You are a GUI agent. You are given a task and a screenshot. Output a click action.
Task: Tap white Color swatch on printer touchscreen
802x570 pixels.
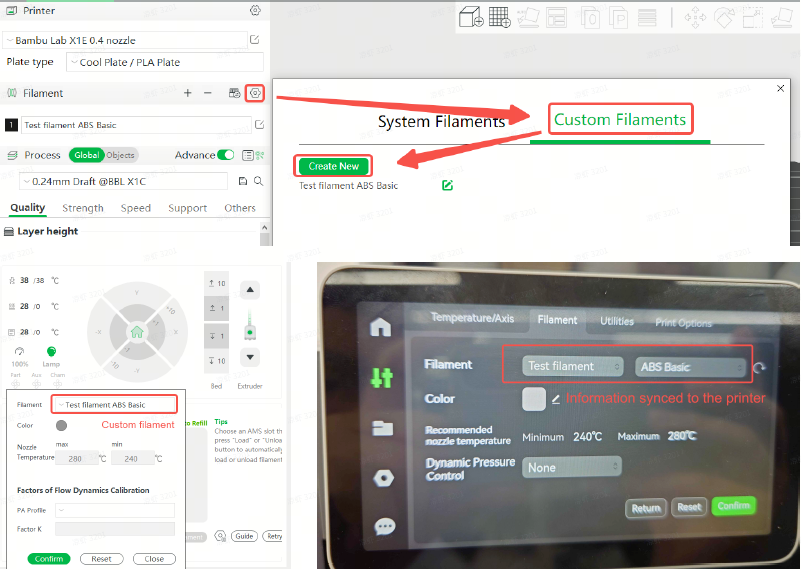click(533, 399)
